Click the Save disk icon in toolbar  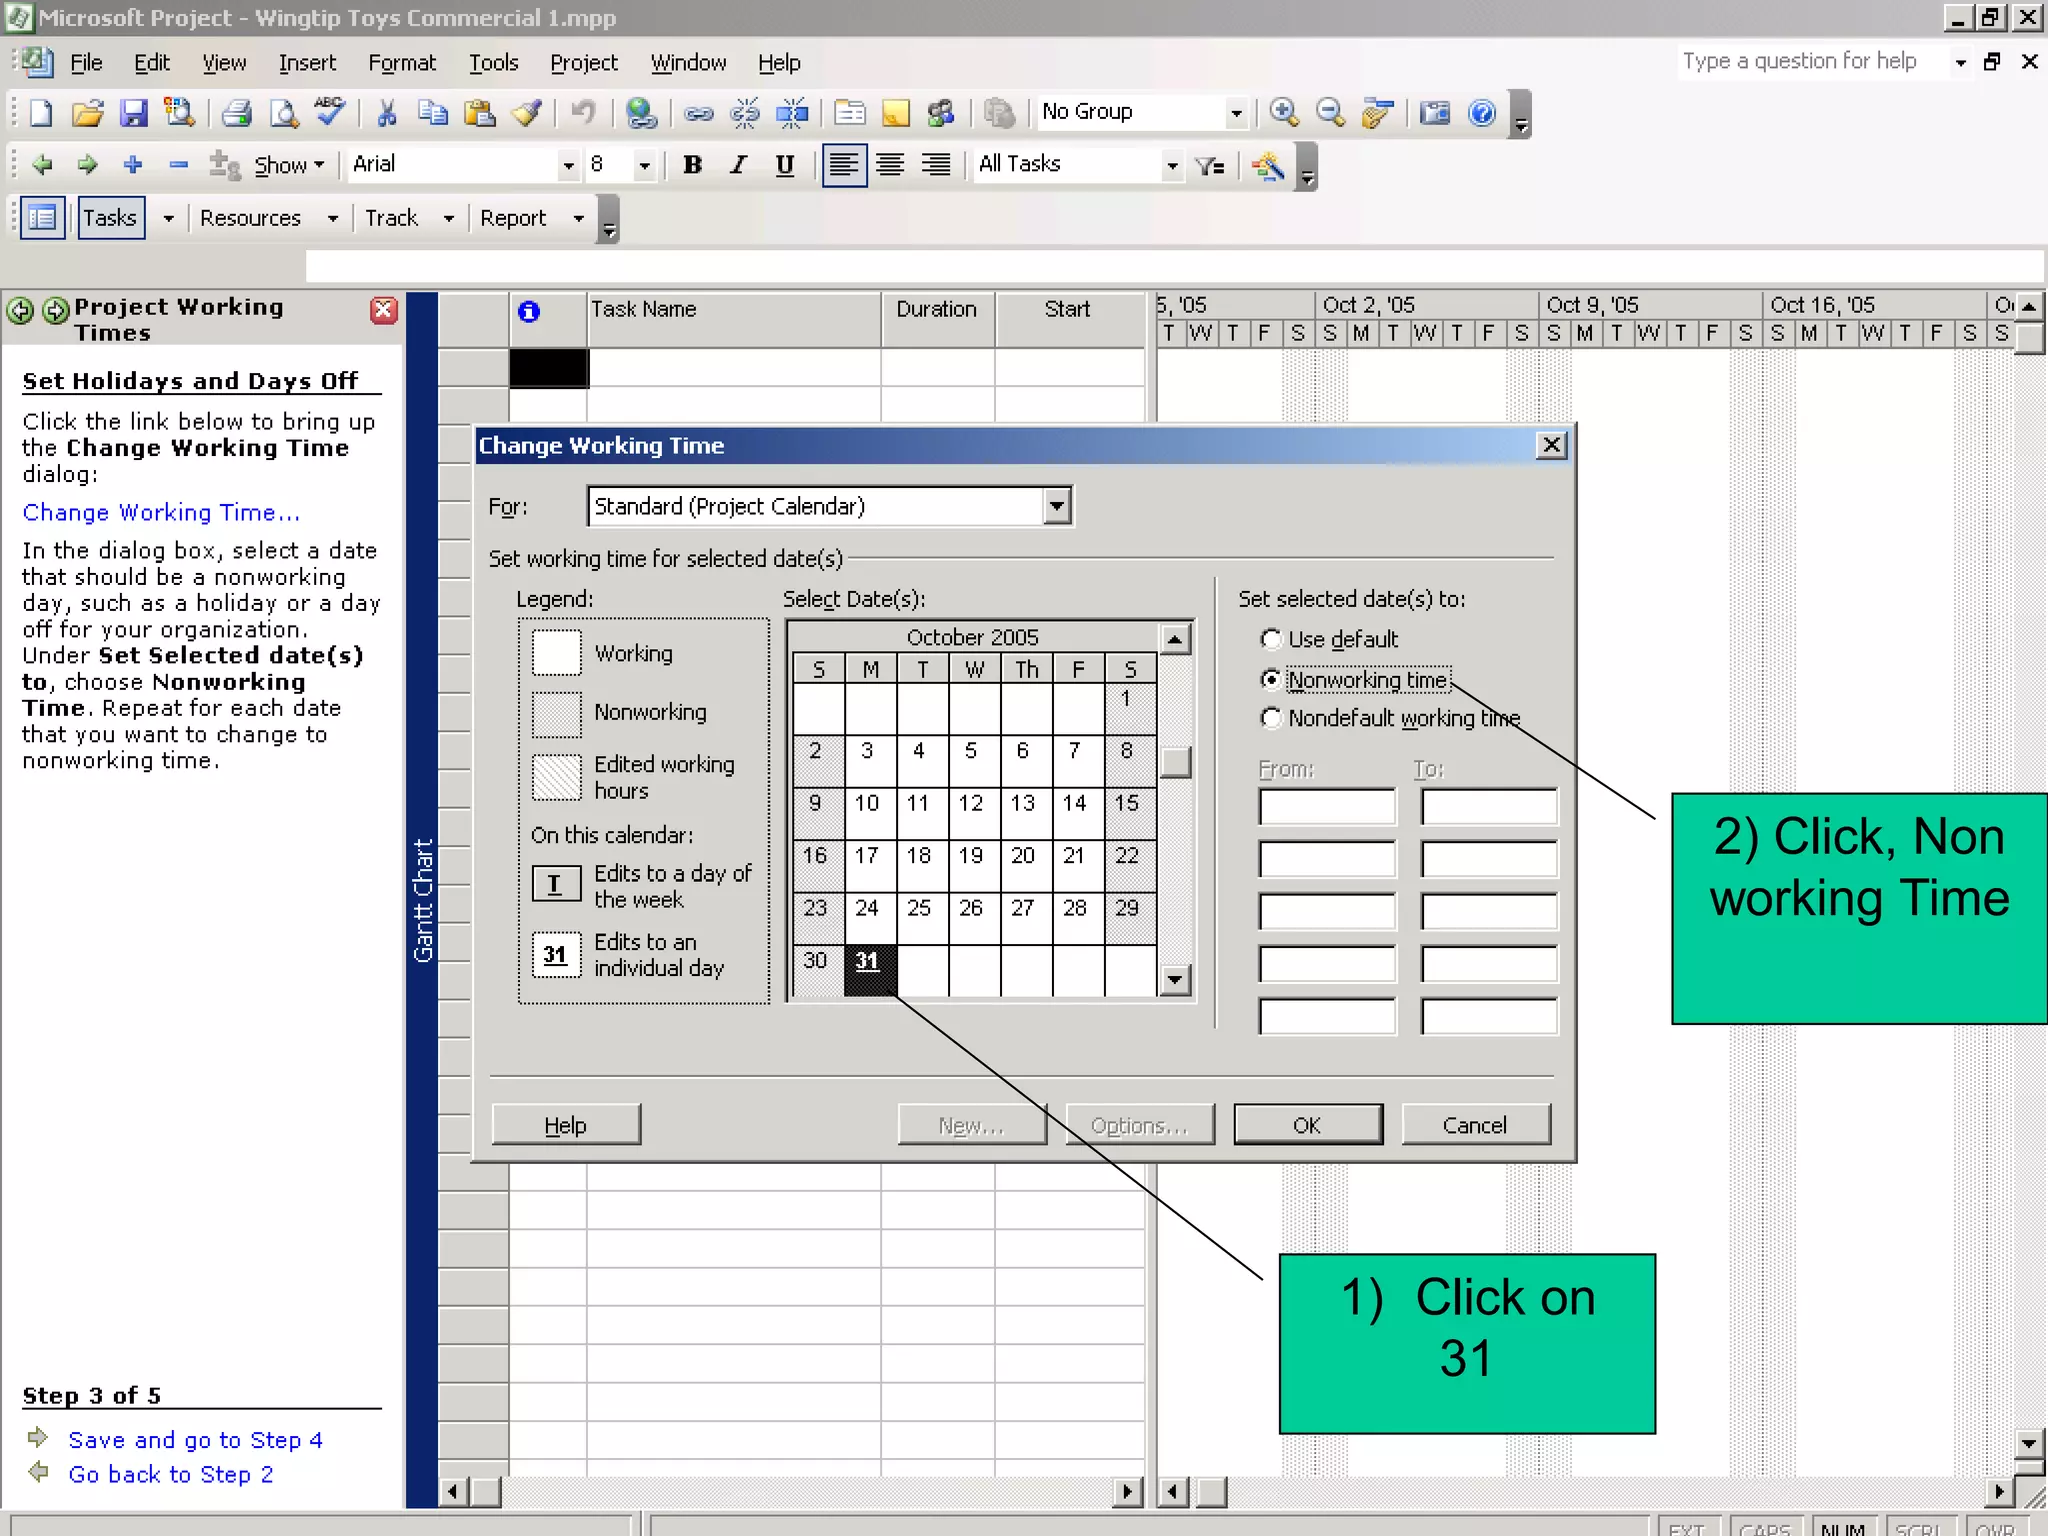coord(133,113)
